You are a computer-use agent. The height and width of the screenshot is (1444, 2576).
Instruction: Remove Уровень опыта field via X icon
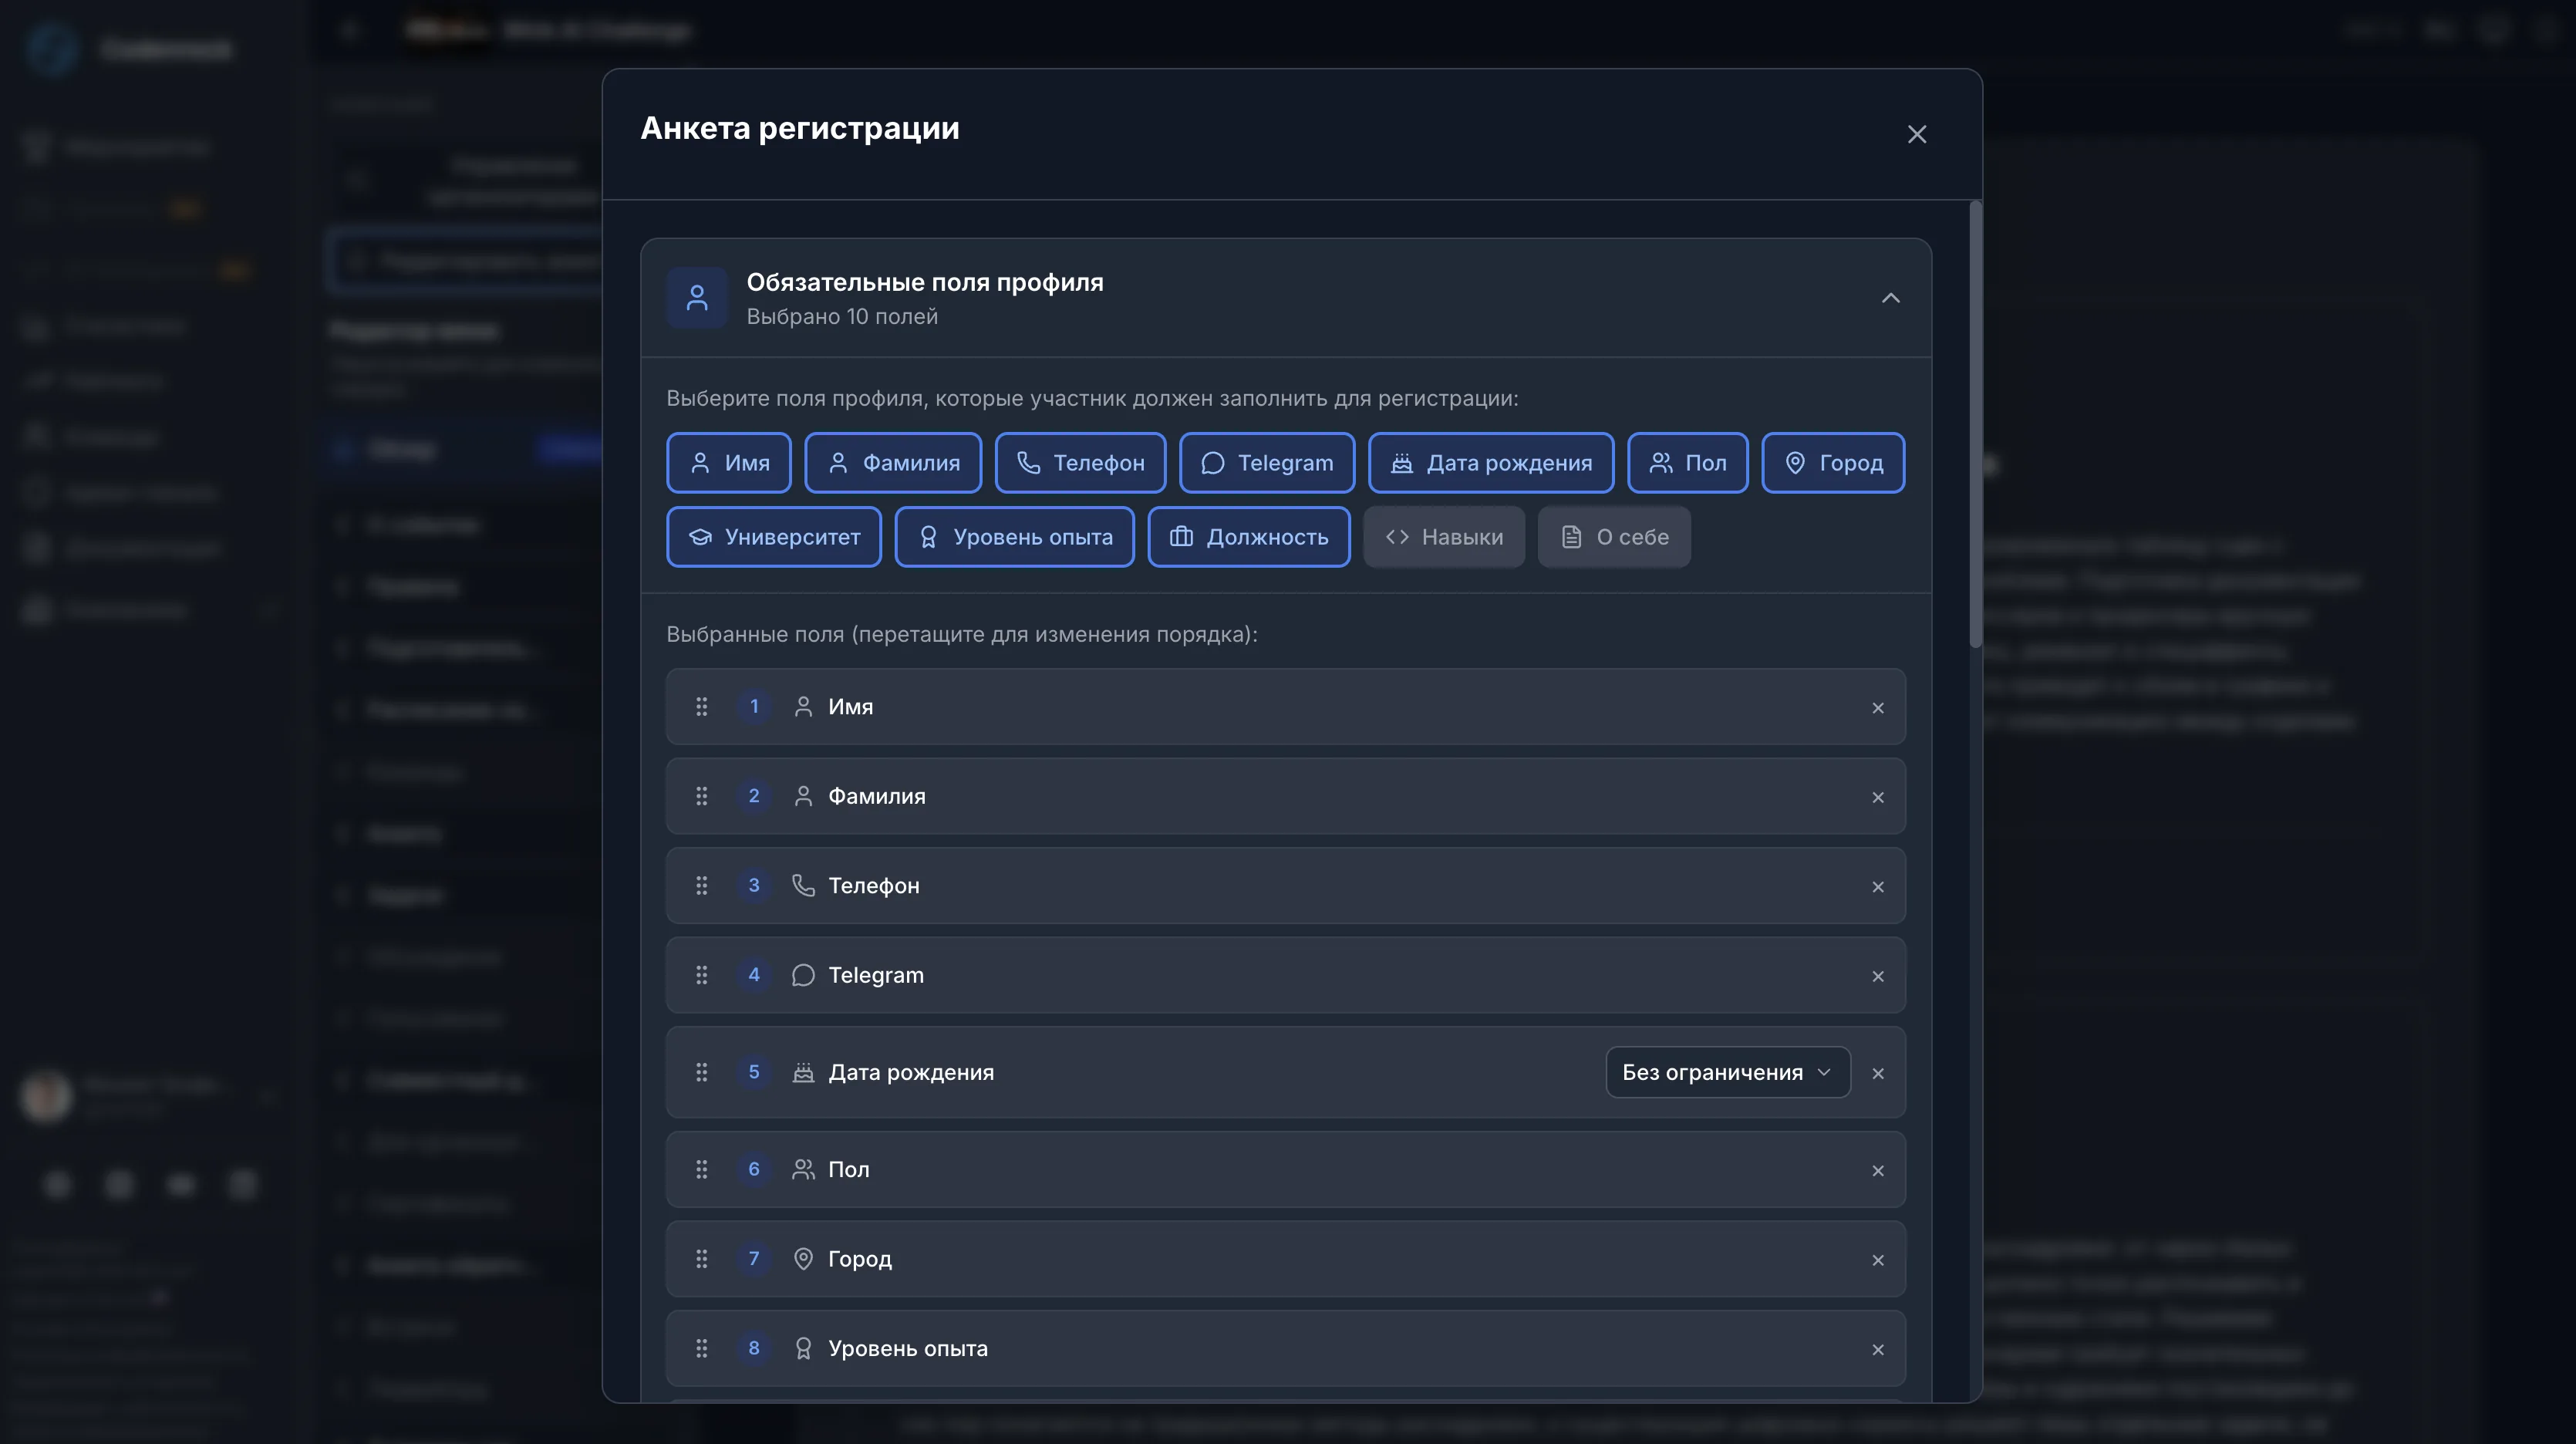click(x=1877, y=1350)
